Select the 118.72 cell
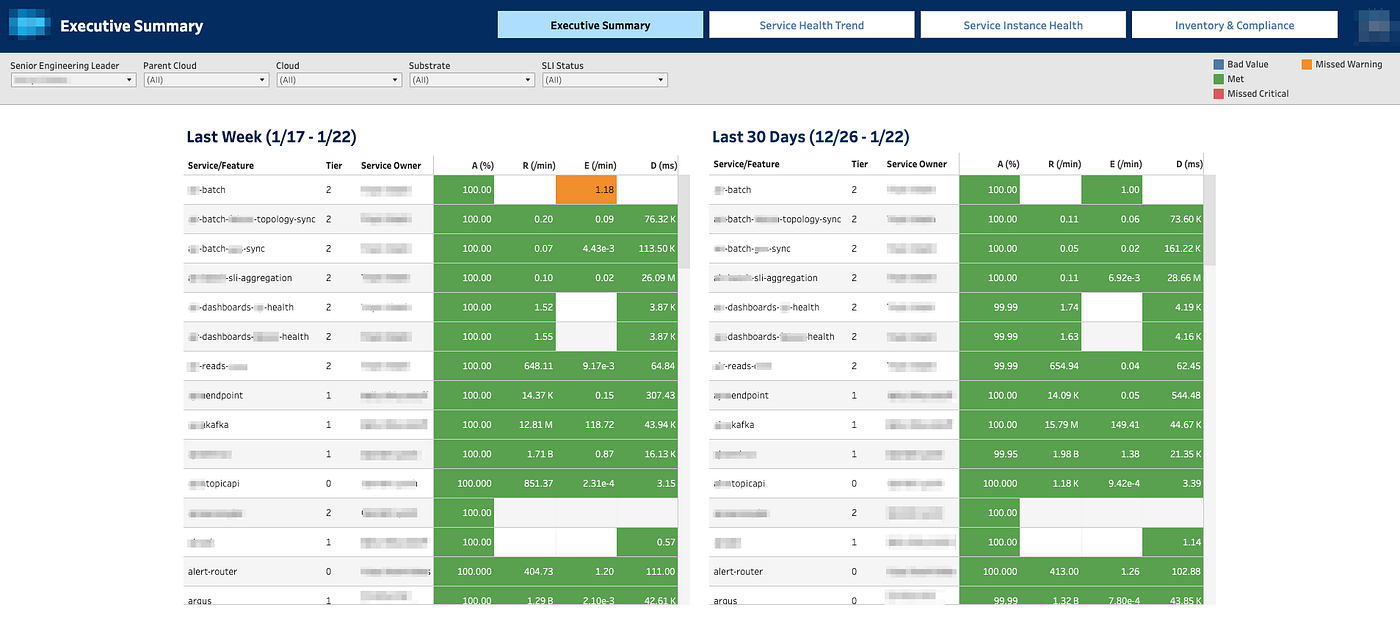The image size is (1400, 626). 586,425
